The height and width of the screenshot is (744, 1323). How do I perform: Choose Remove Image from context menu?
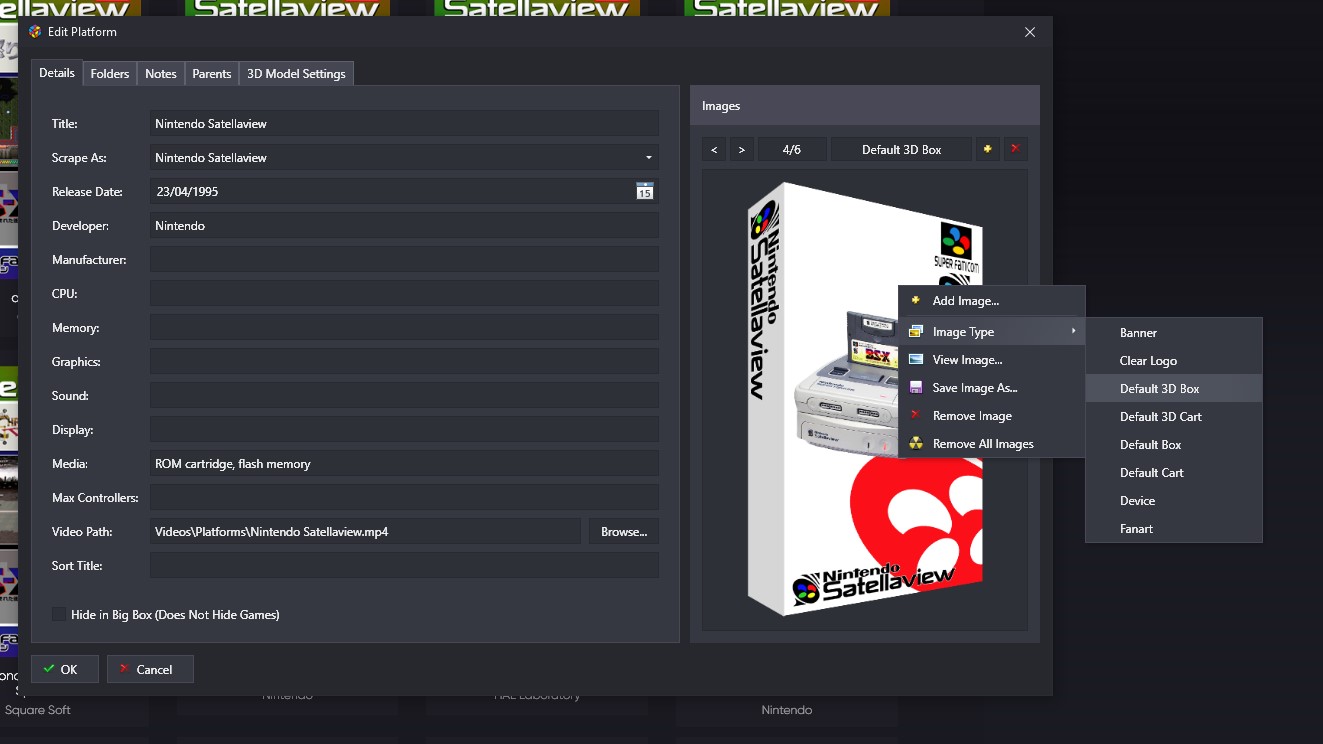pos(991,415)
